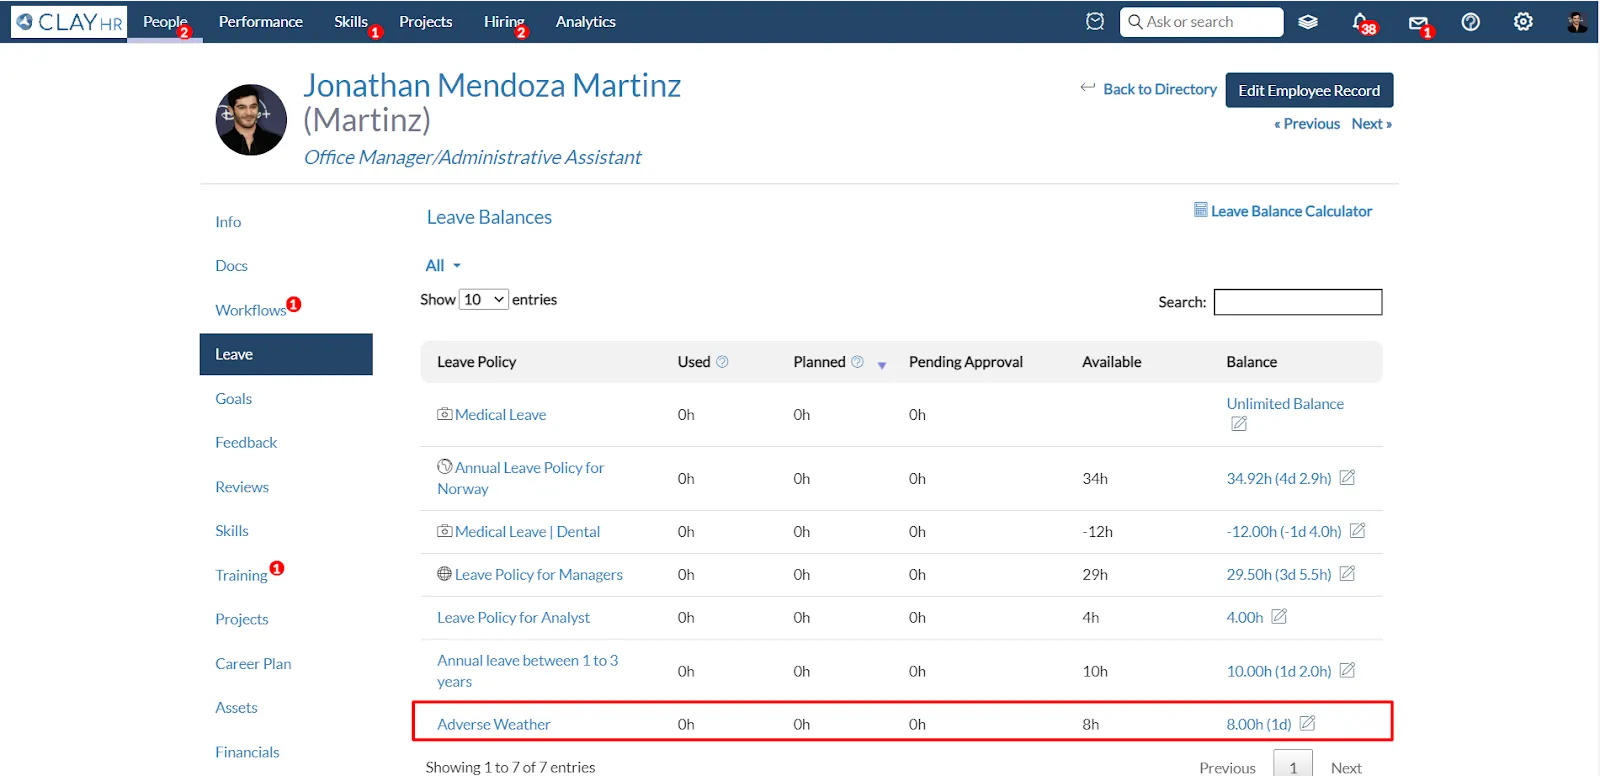Image resolution: width=1600 pixels, height=776 pixels.
Task: Edit the Annual leave between 1 to 3 years balance
Action: tap(1347, 671)
